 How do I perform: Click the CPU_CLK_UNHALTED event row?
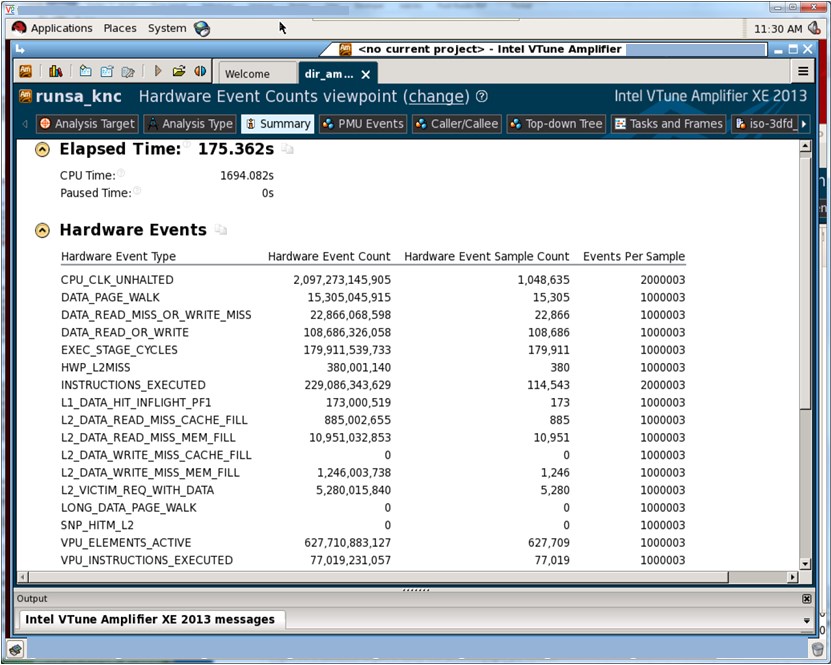[373, 280]
